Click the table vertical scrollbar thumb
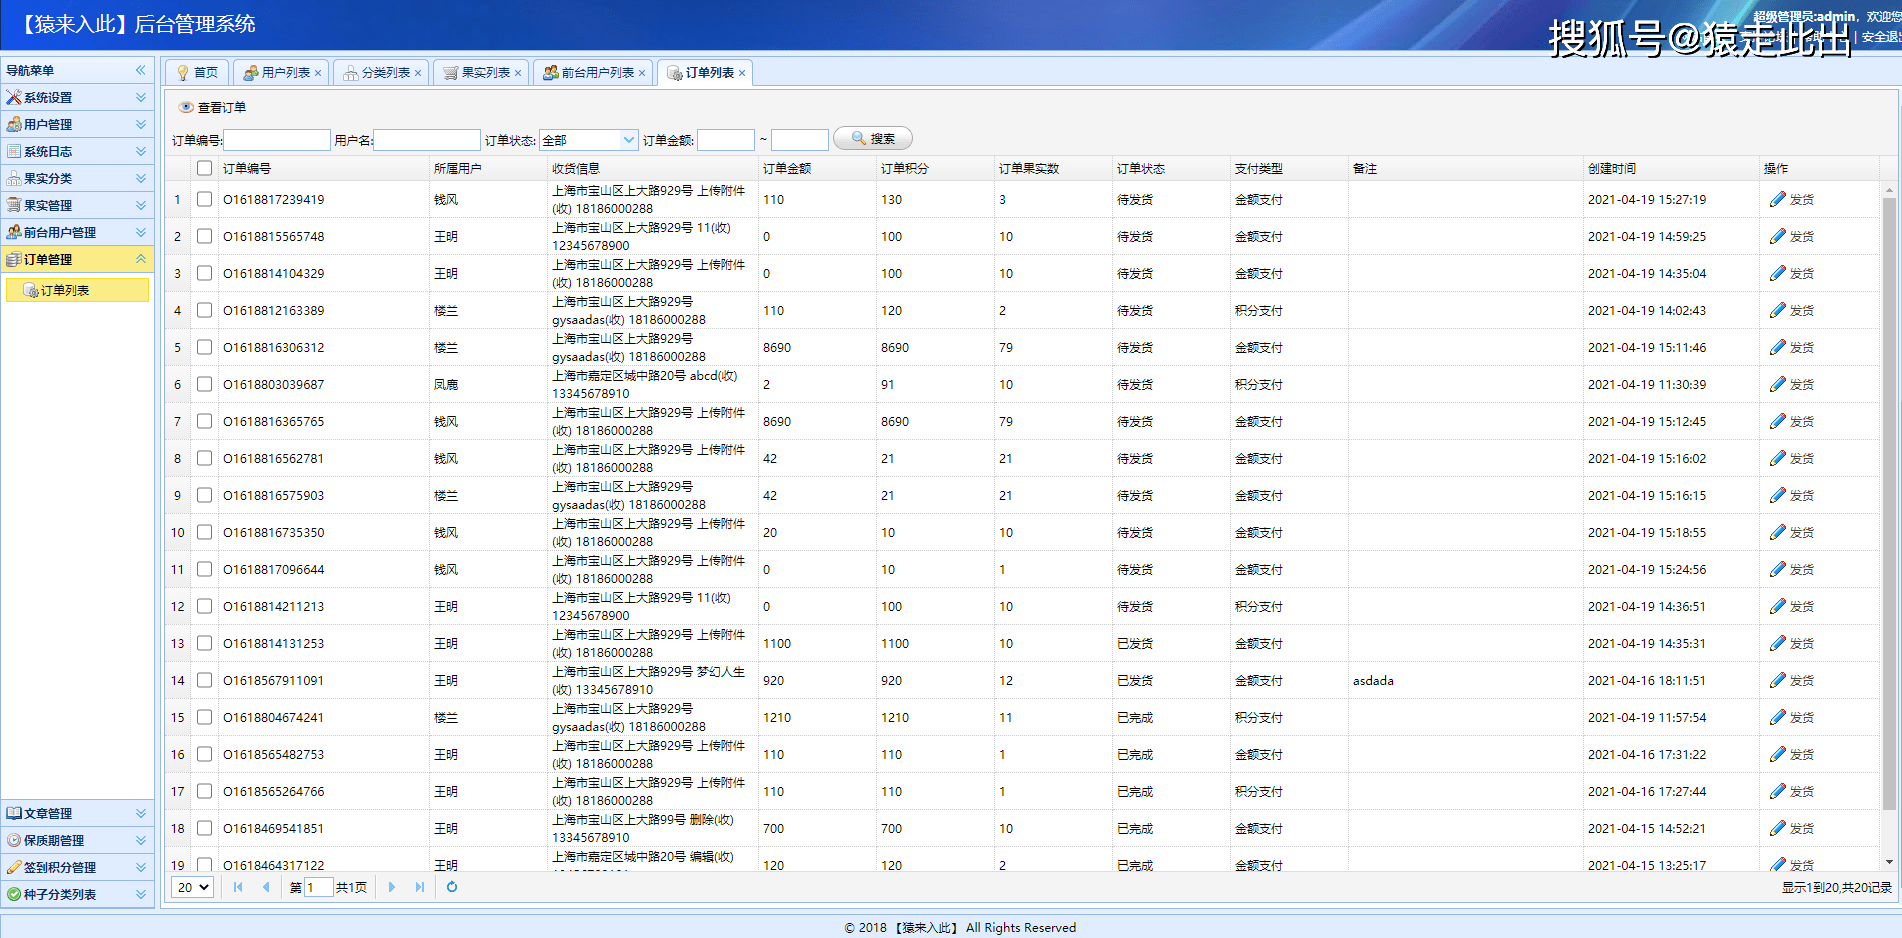The image size is (1902, 938). (x=1889, y=503)
